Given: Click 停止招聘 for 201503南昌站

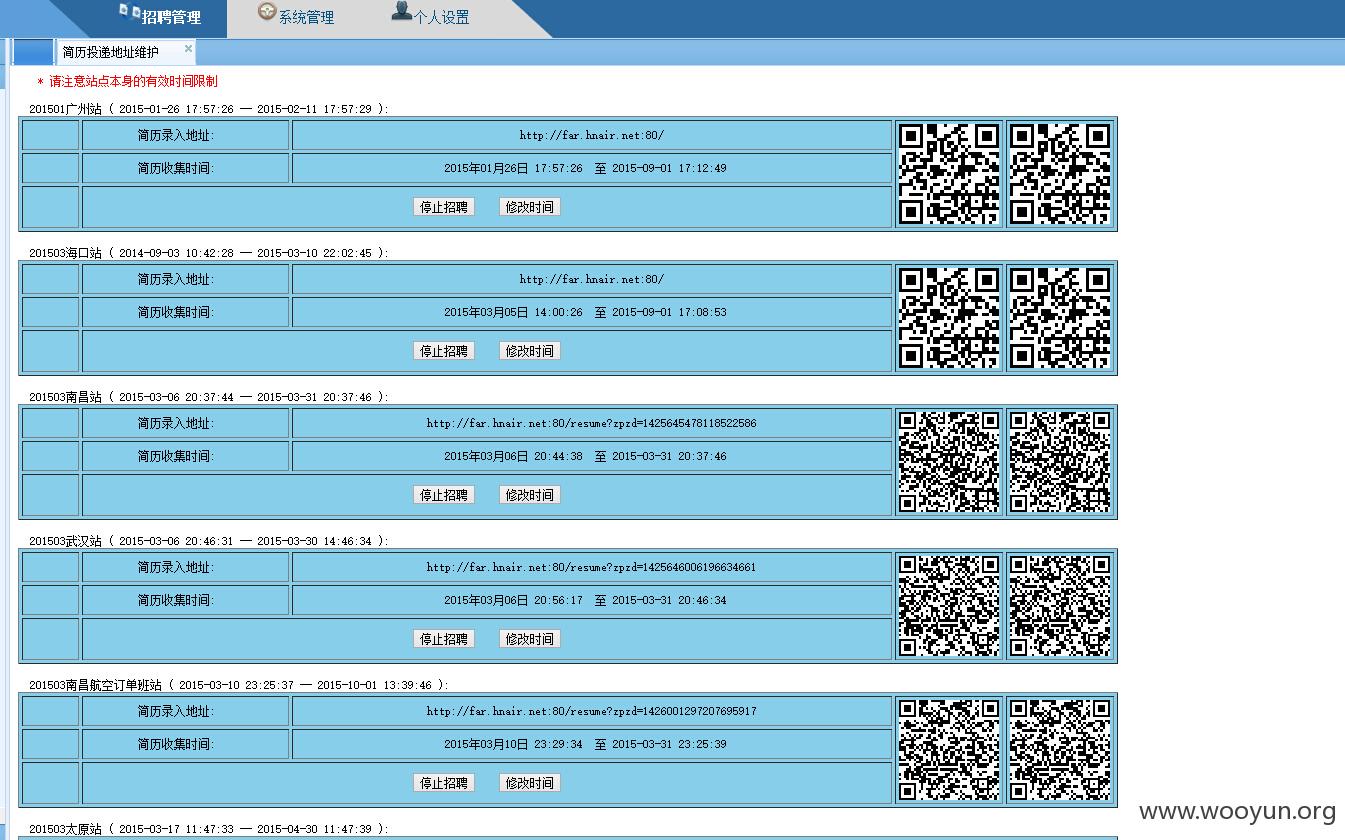Looking at the screenshot, I should pos(444,495).
